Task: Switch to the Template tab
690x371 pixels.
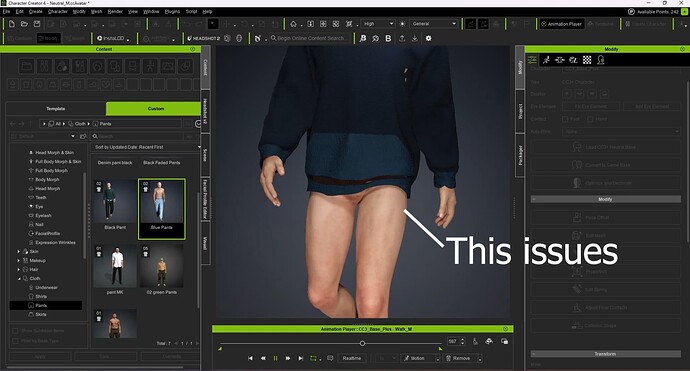Action: coord(56,108)
